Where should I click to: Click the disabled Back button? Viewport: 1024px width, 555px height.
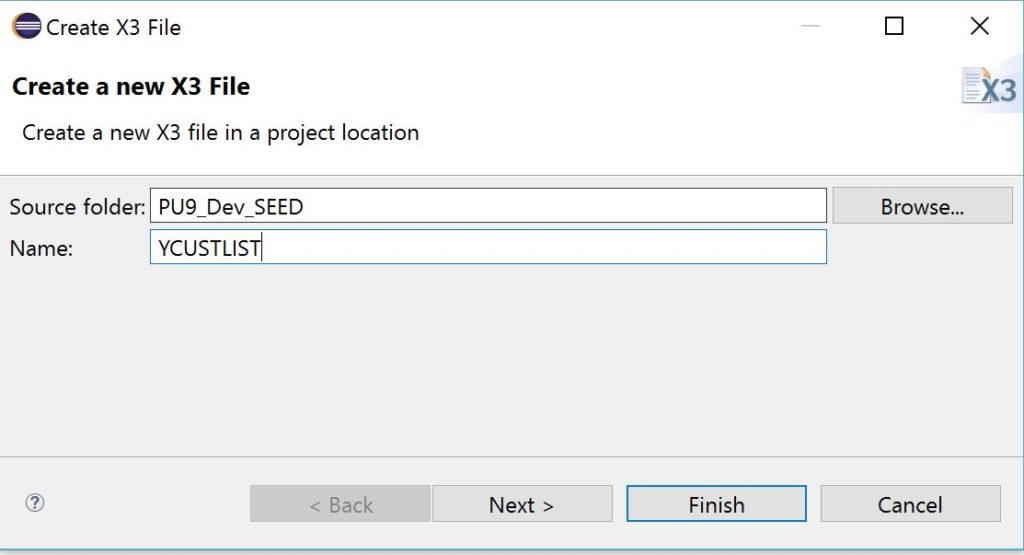pyautogui.click(x=340, y=505)
